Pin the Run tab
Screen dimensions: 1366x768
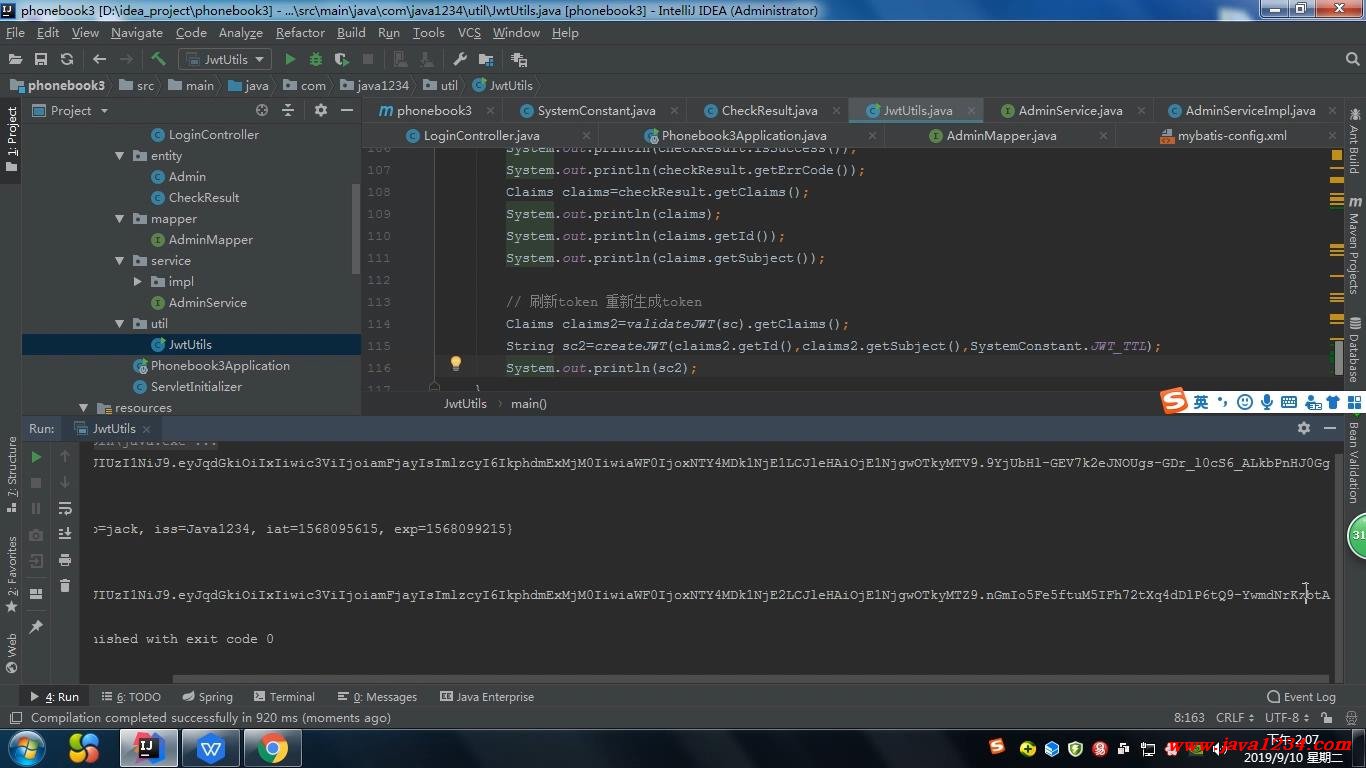36,626
